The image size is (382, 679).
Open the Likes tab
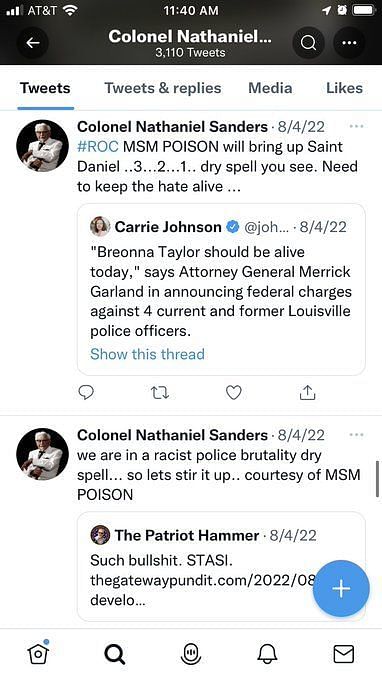tap(344, 88)
